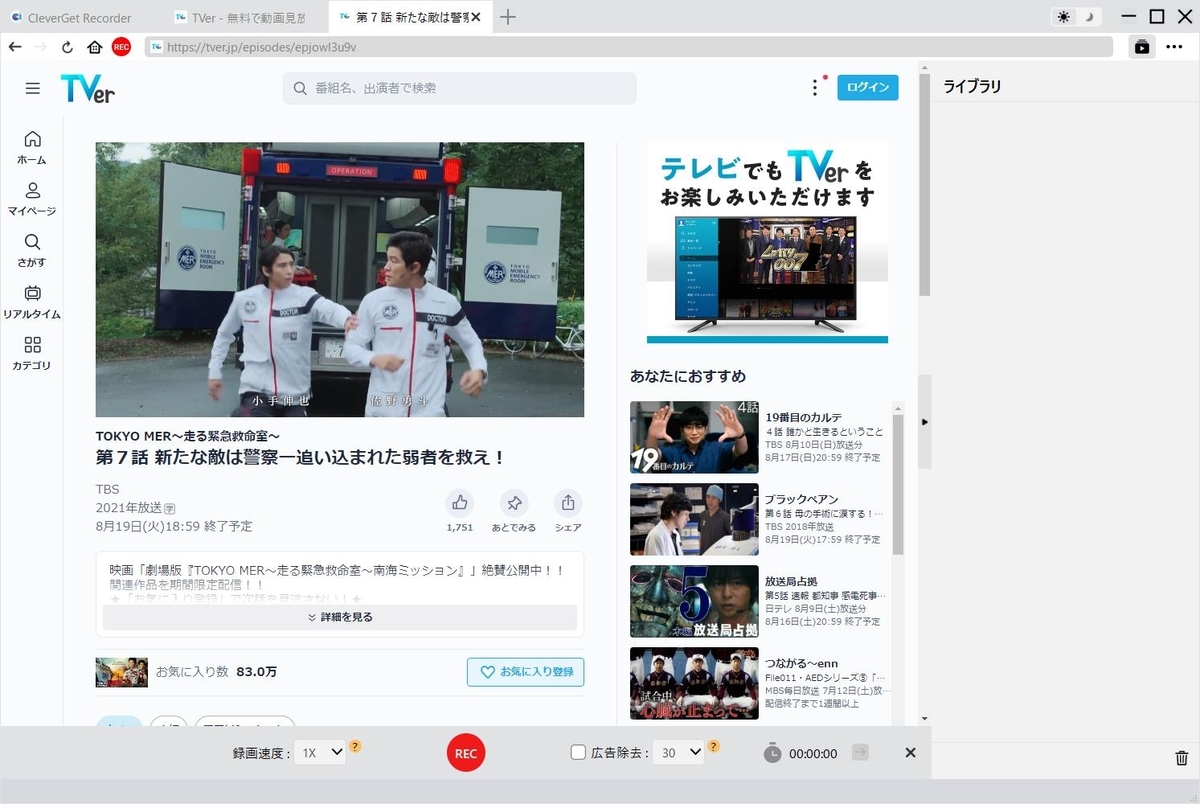
Task: Click the timer arrow button
Action: point(860,753)
